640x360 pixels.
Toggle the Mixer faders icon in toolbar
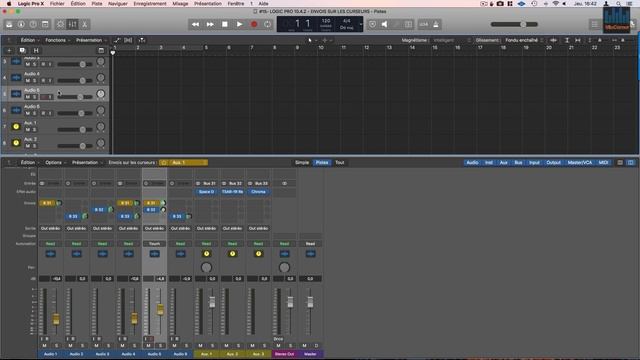click(73, 24)
